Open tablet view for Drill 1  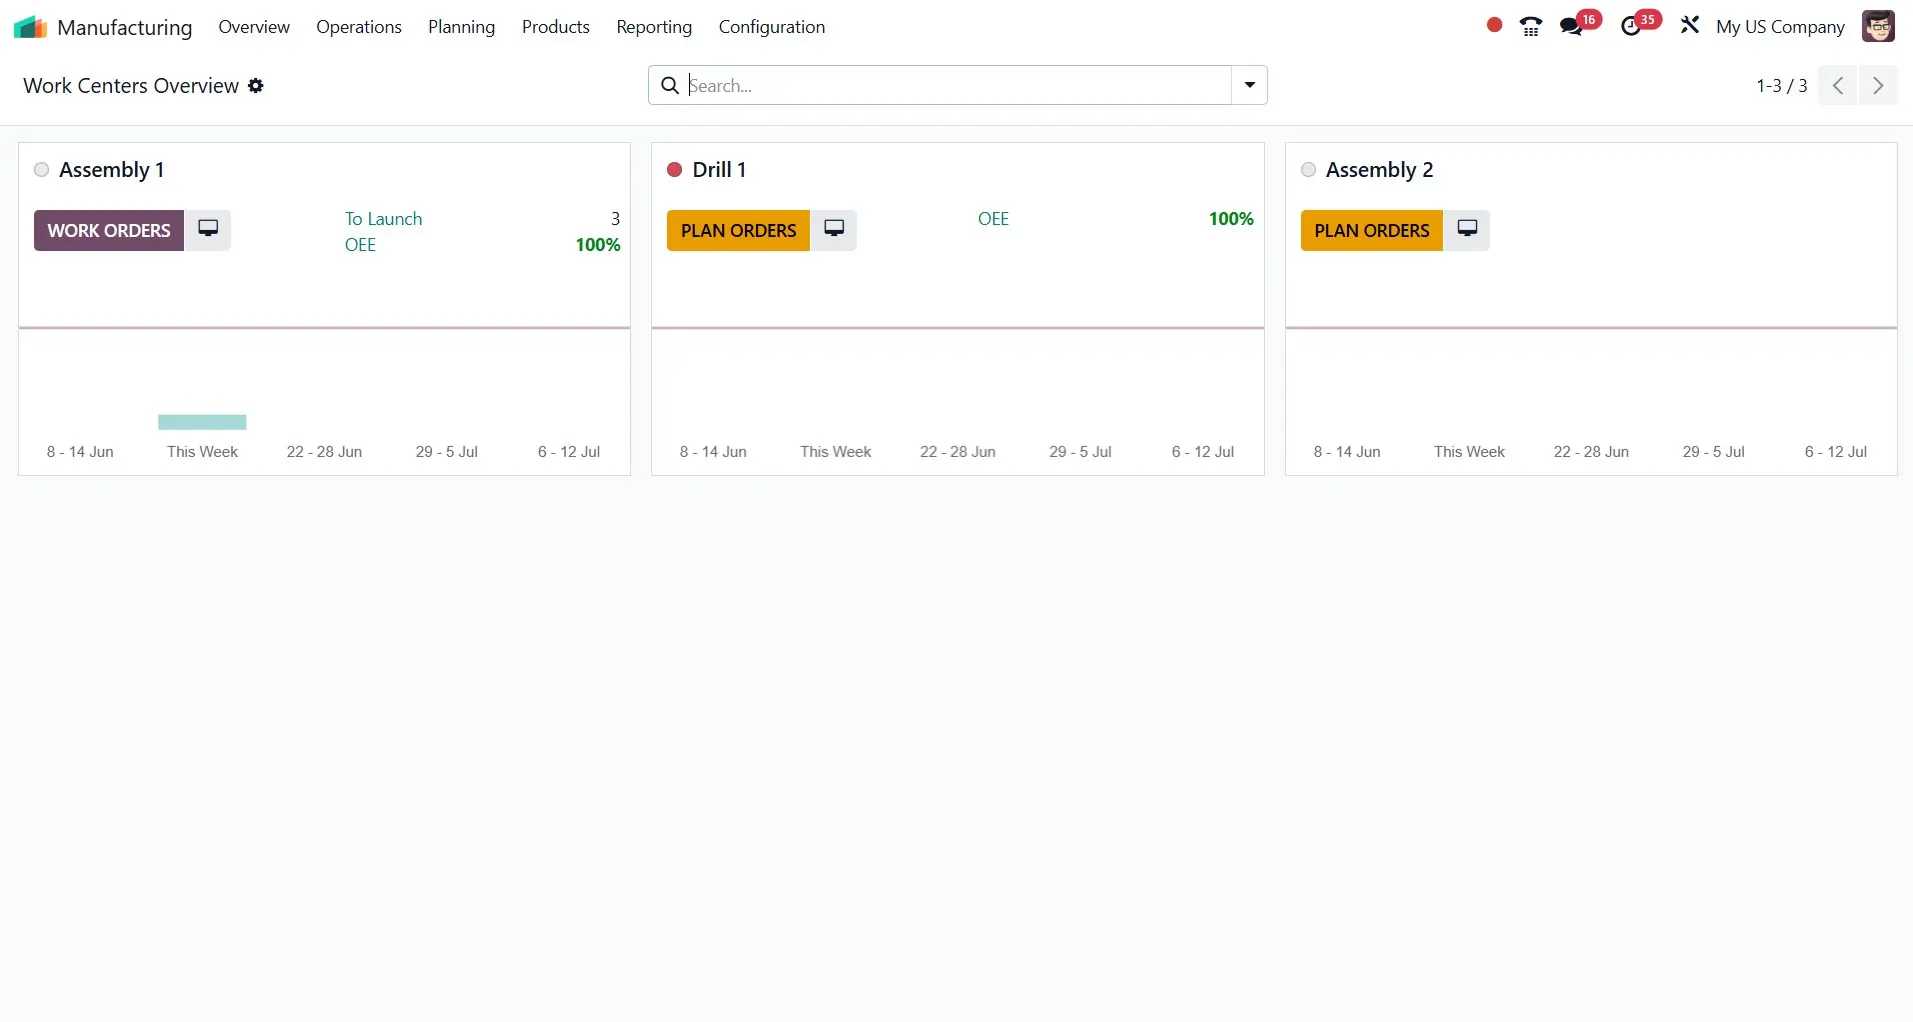click(834, 230)
